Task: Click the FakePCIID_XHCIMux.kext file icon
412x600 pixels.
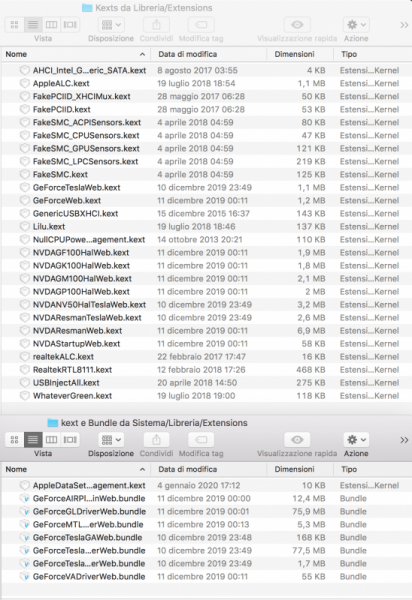Action: tap(25, 96)
